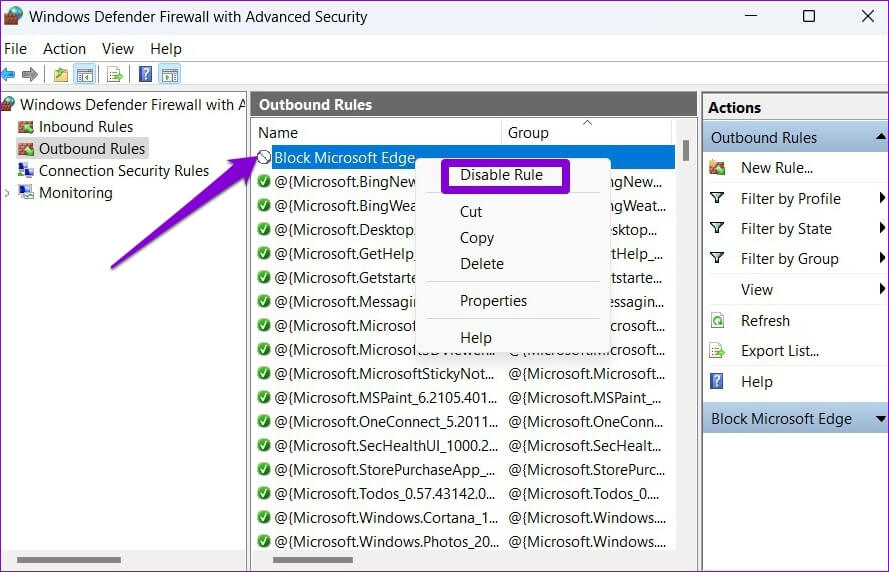Select Inbound Rules in the tree
Screen dimensions: 889x572
[85, 127]
